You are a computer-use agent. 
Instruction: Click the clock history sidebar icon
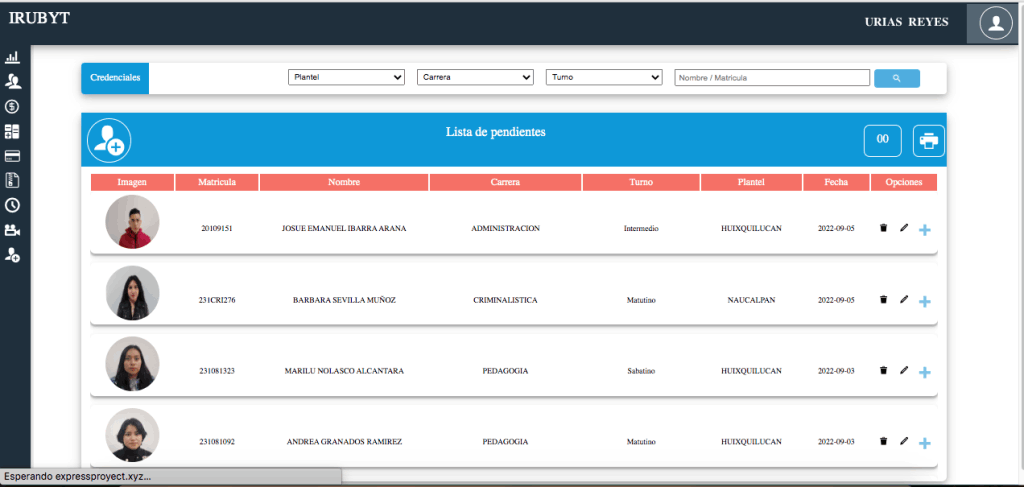(13, 205)
